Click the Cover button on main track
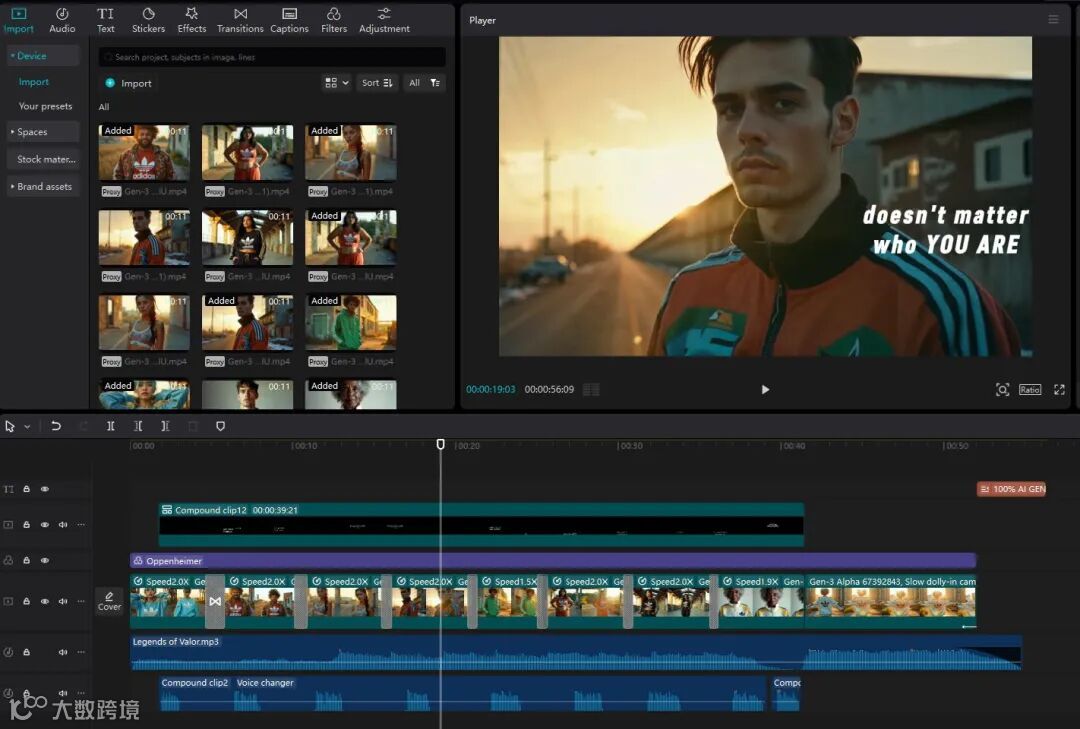Image resolution: width=1080 pixels, height=729 pixels. click(109, 601)
